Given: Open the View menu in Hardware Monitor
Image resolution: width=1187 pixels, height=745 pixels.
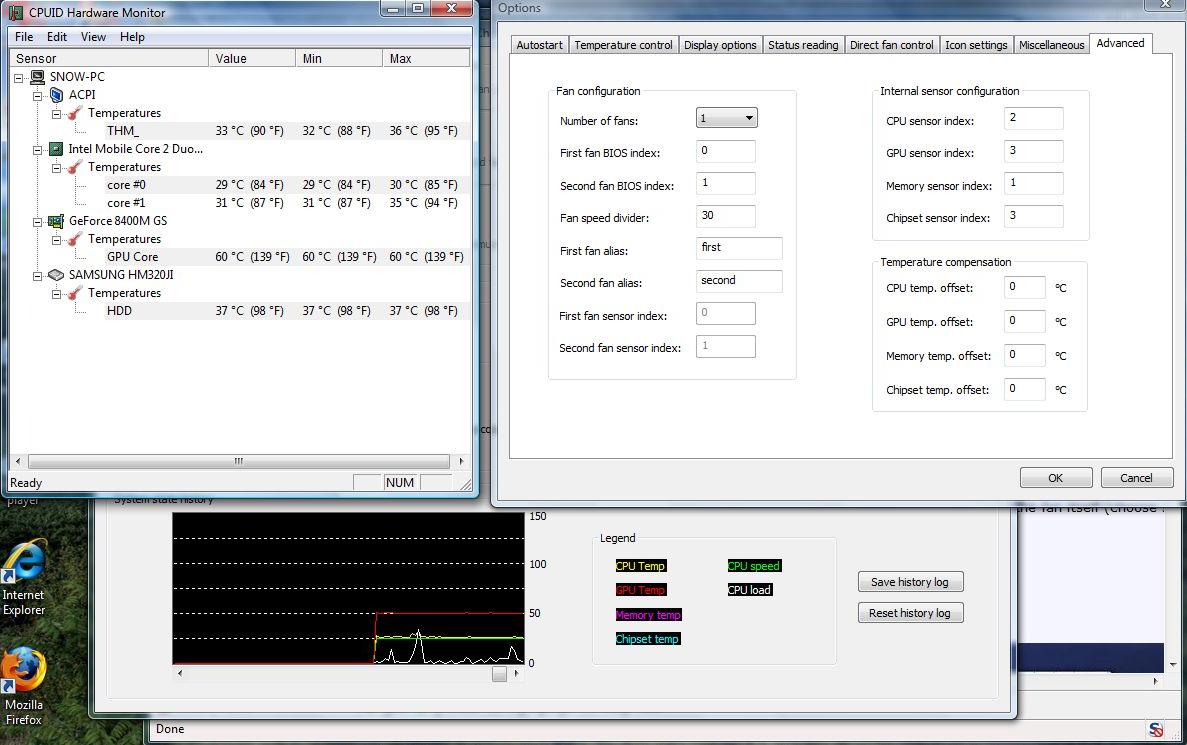Looking at the screenshot, I should (93, 36).
